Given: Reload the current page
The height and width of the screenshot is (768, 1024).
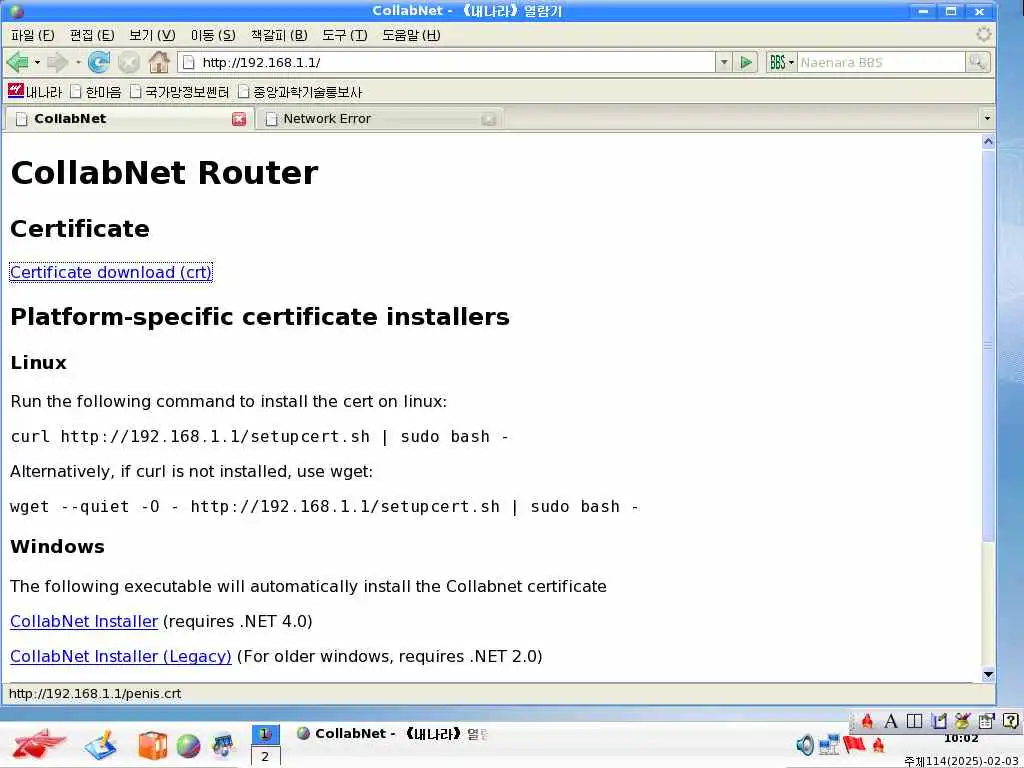Looking at the screenshot, I should (99, 63).
